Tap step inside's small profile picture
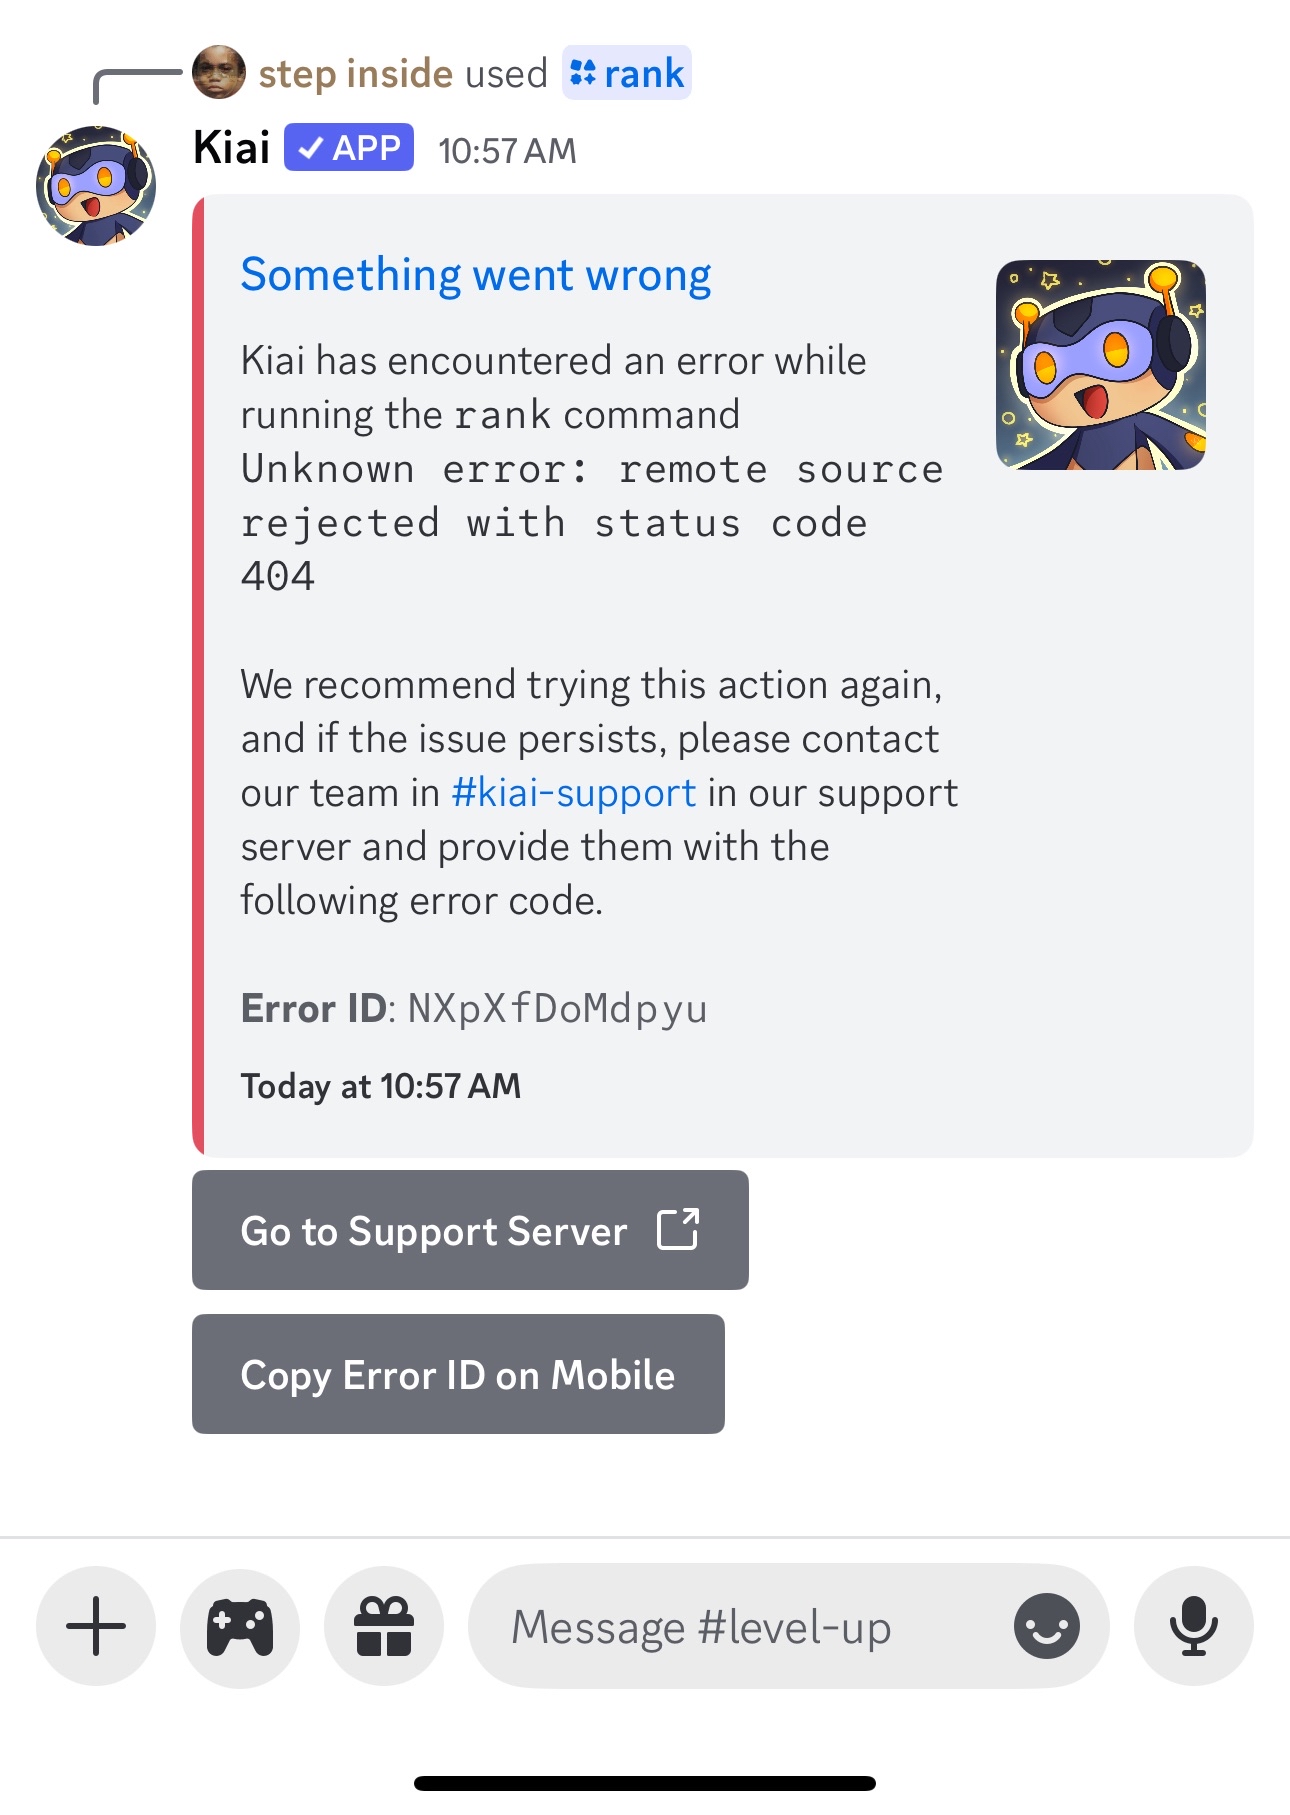Screen dimensions: 1290x1815 point(219,72)
